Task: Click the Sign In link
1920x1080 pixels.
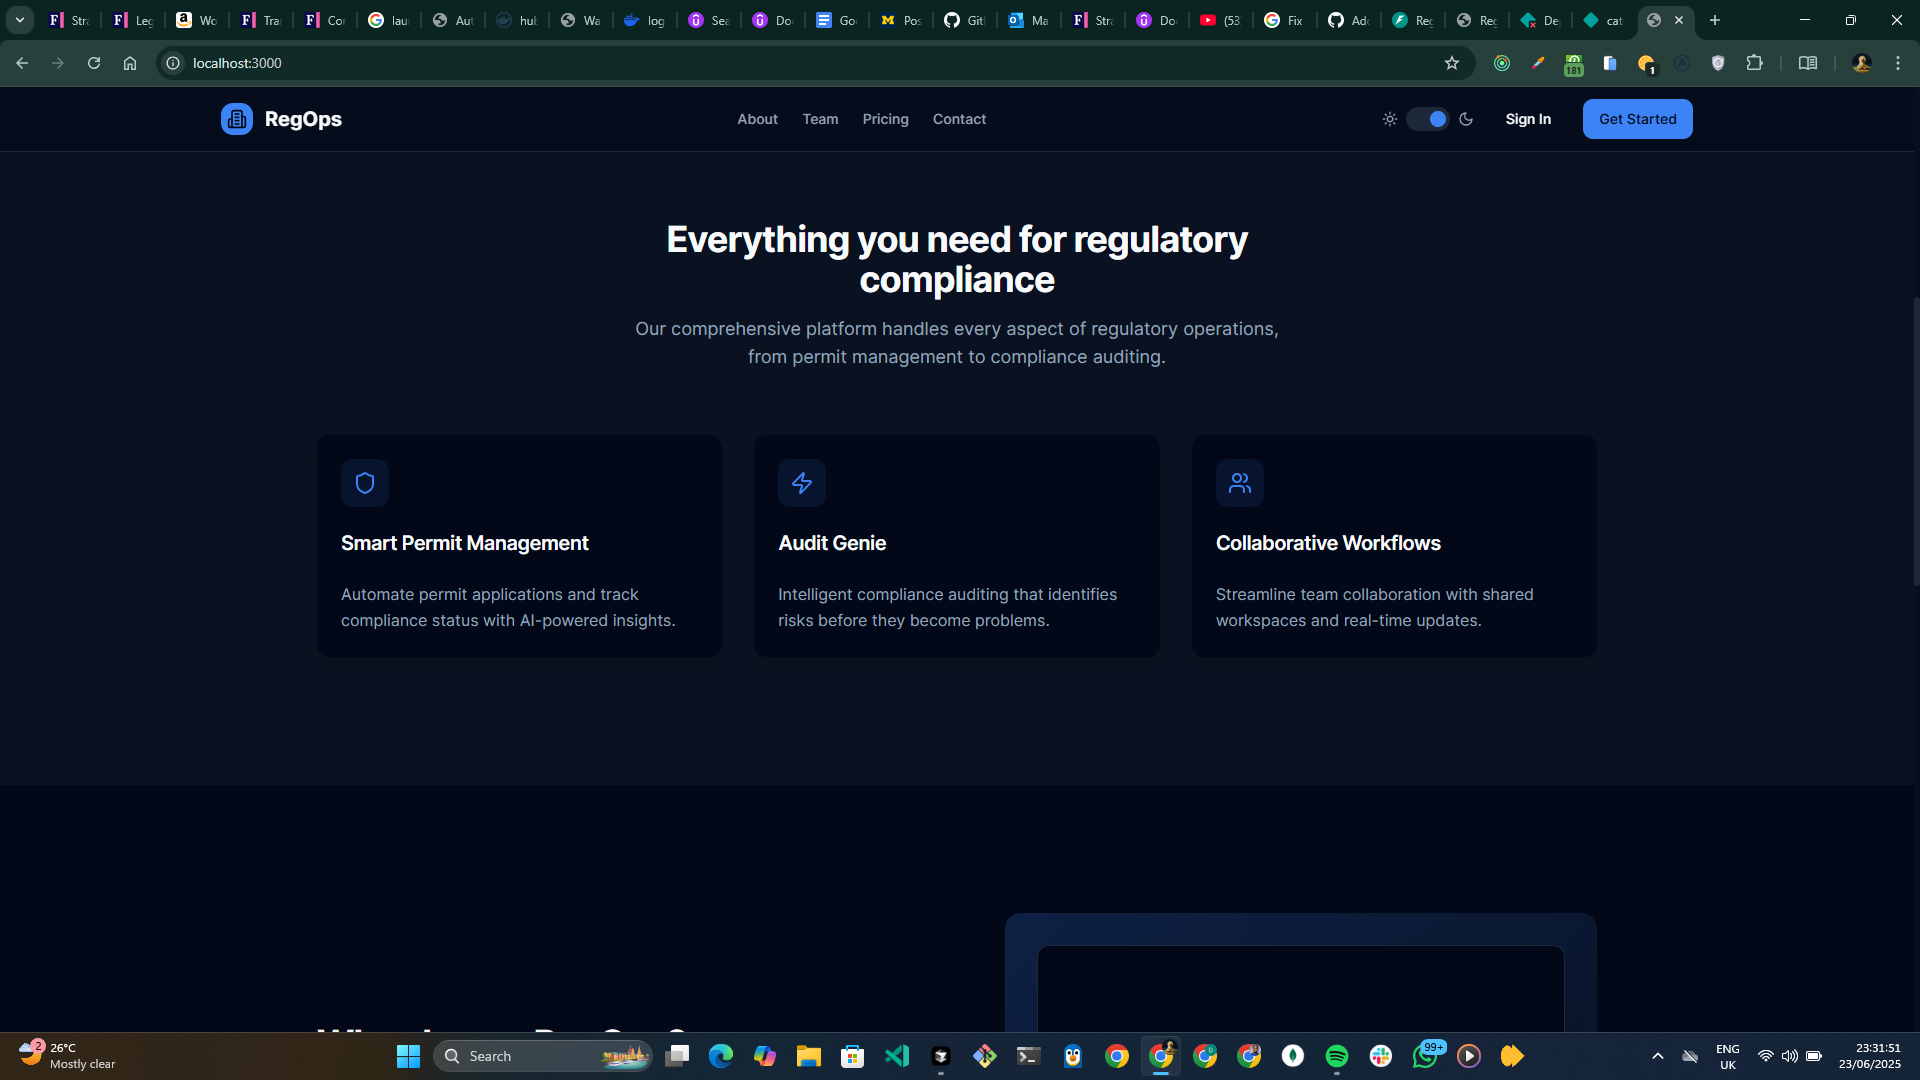Action: (1528, 119)
